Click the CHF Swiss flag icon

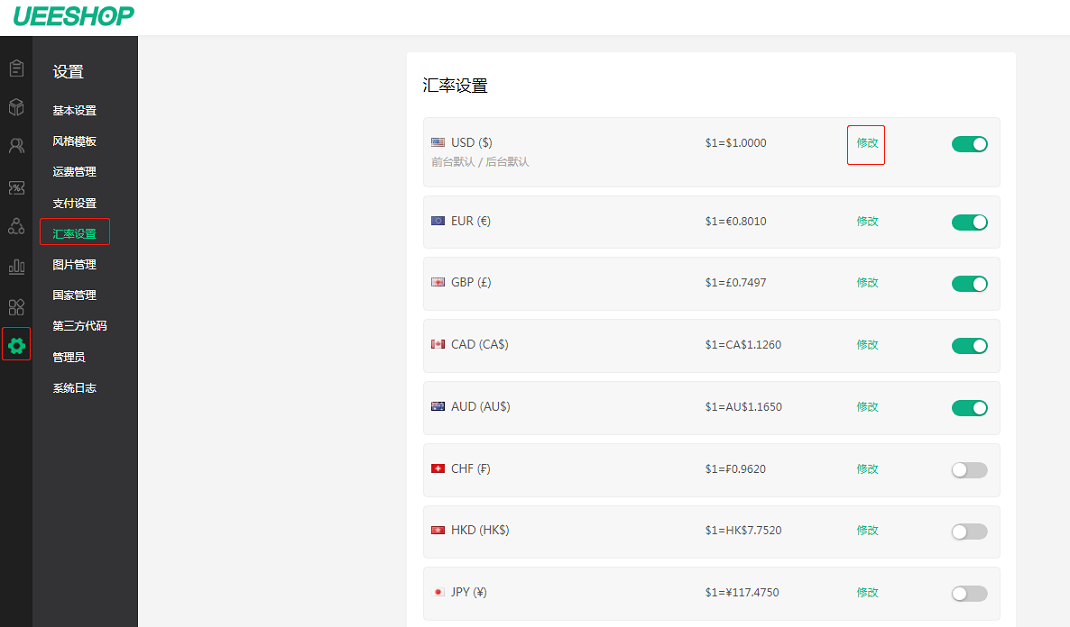pos(437,469)
